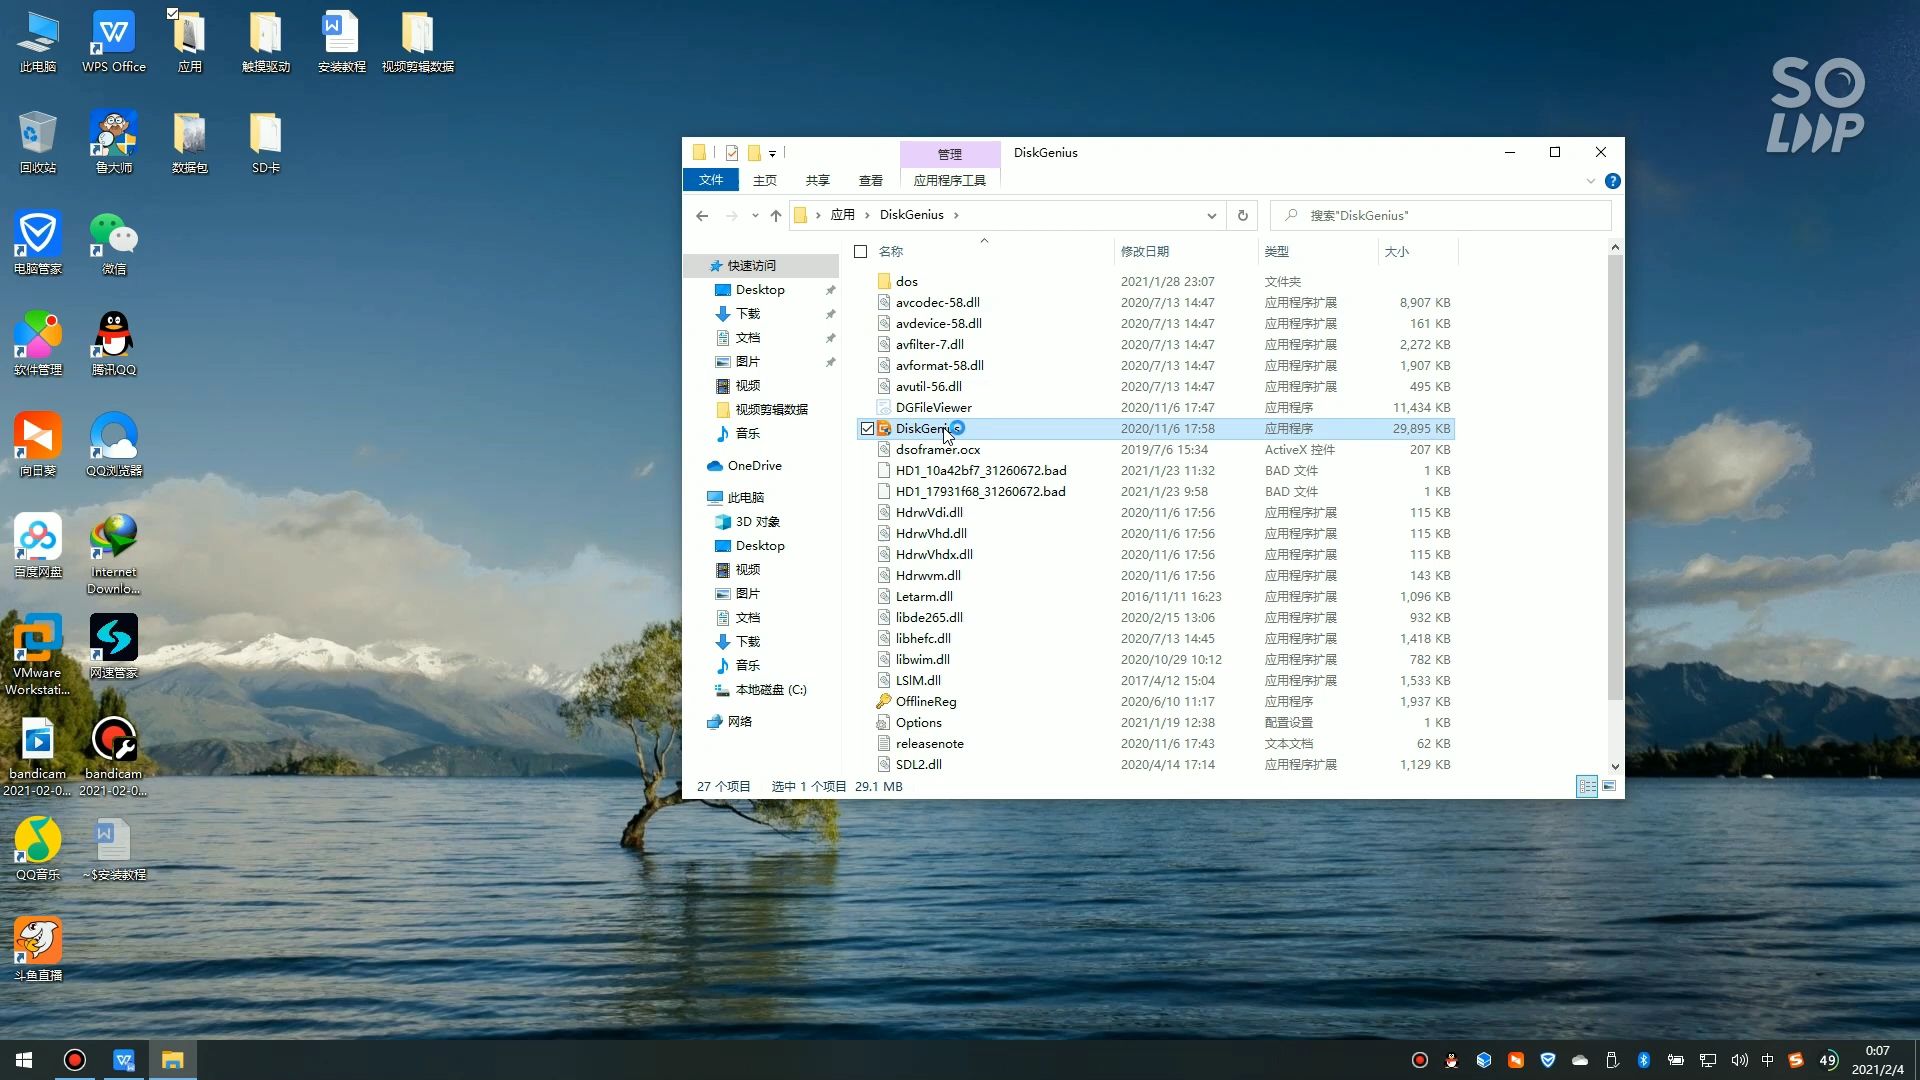Screen dimensions: 1920x1080
Task: Click taskbar clock showing 0:07
Action: [x=1877, y=1060]
